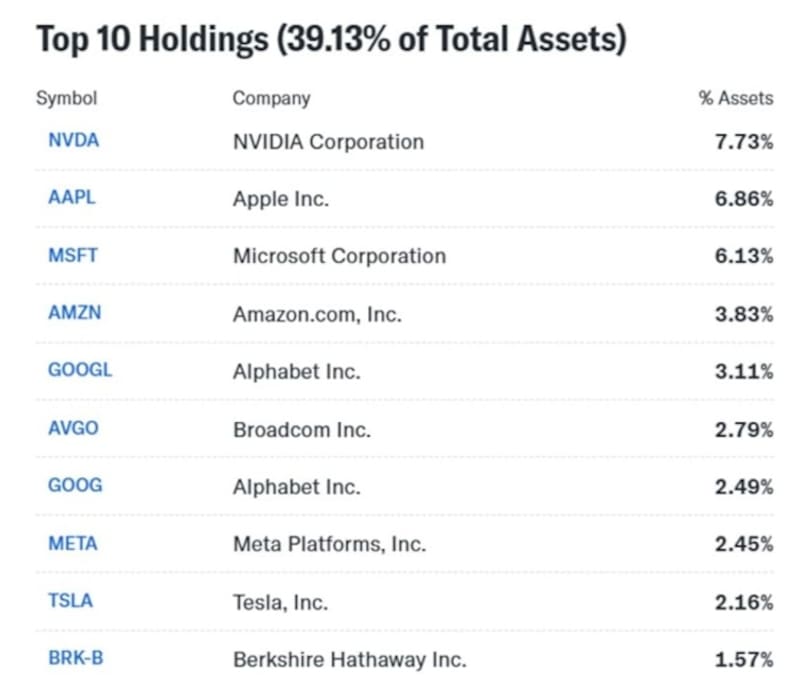Screen dimensions: 800x692
Task: Click the Microsoft Corporation company name
Action: pyautogui.click(x=339, y=256)
